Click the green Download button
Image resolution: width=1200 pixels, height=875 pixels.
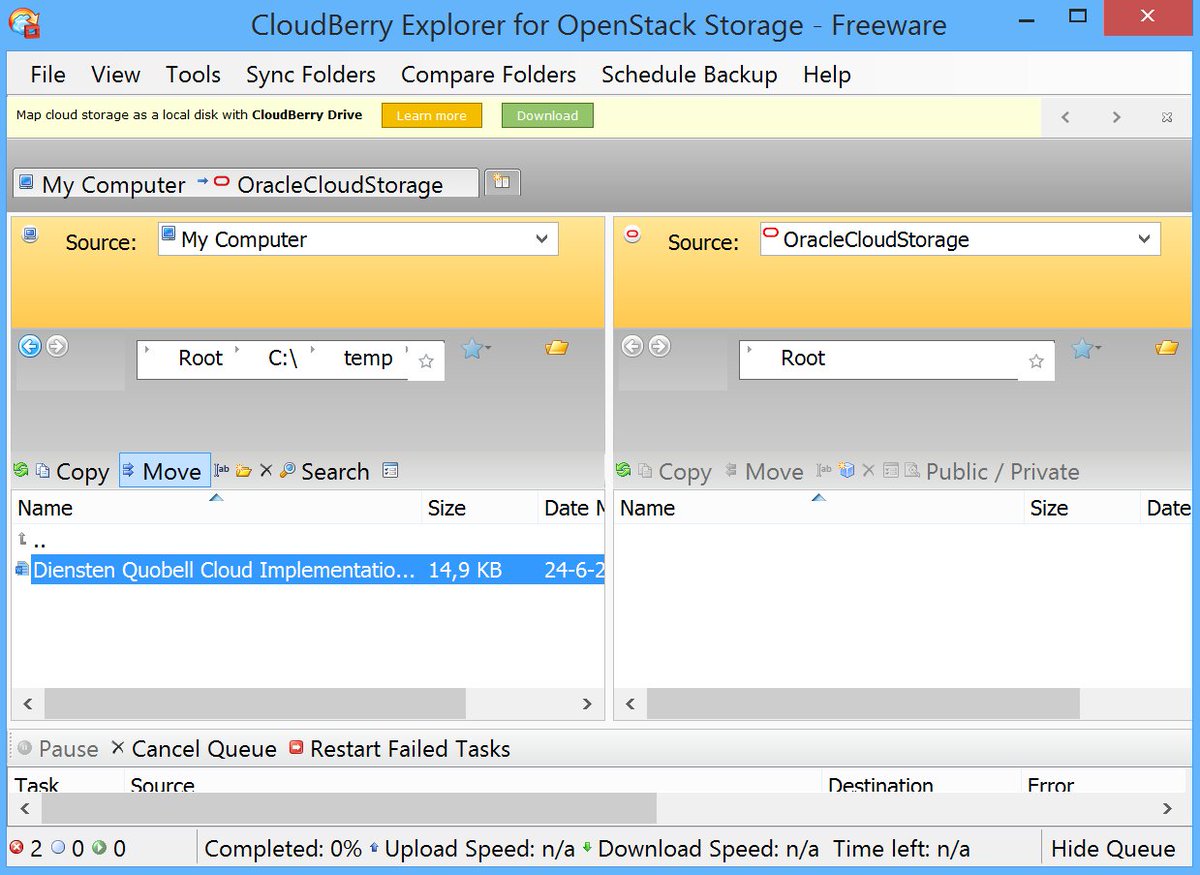pyautogui.click(x=547, y=116)
